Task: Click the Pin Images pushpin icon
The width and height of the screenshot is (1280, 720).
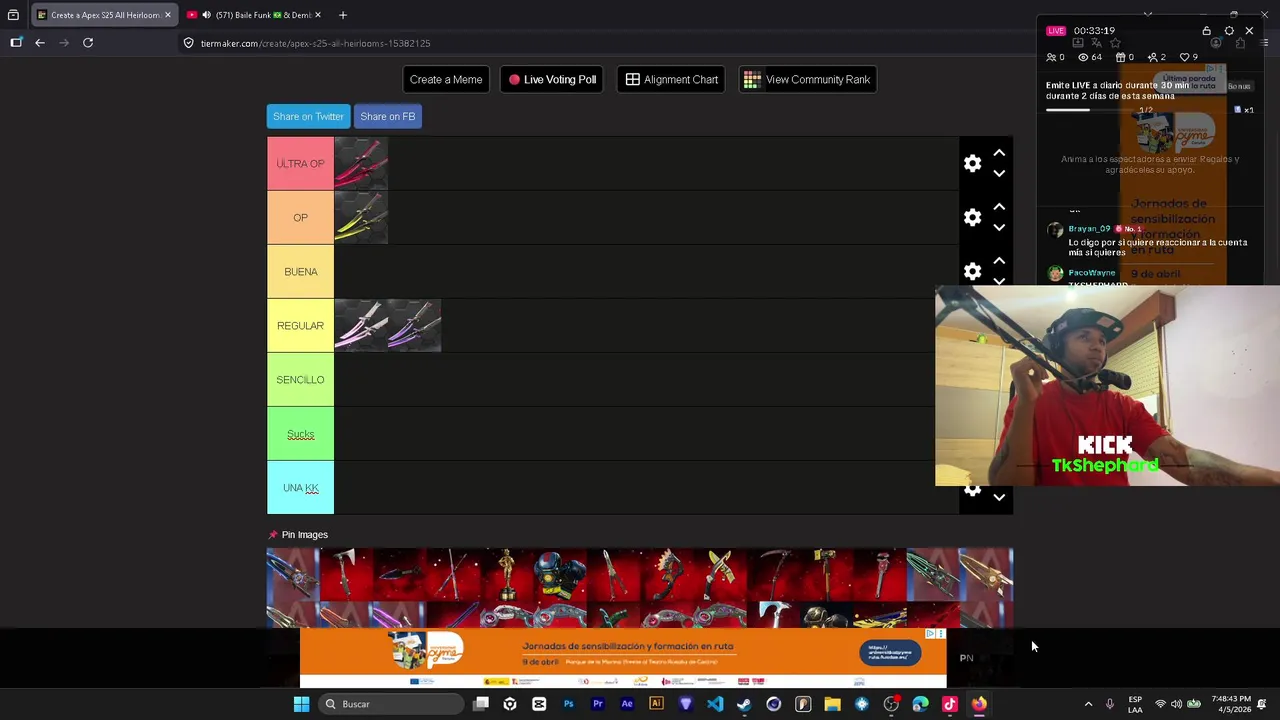Action: pos(273,535)
